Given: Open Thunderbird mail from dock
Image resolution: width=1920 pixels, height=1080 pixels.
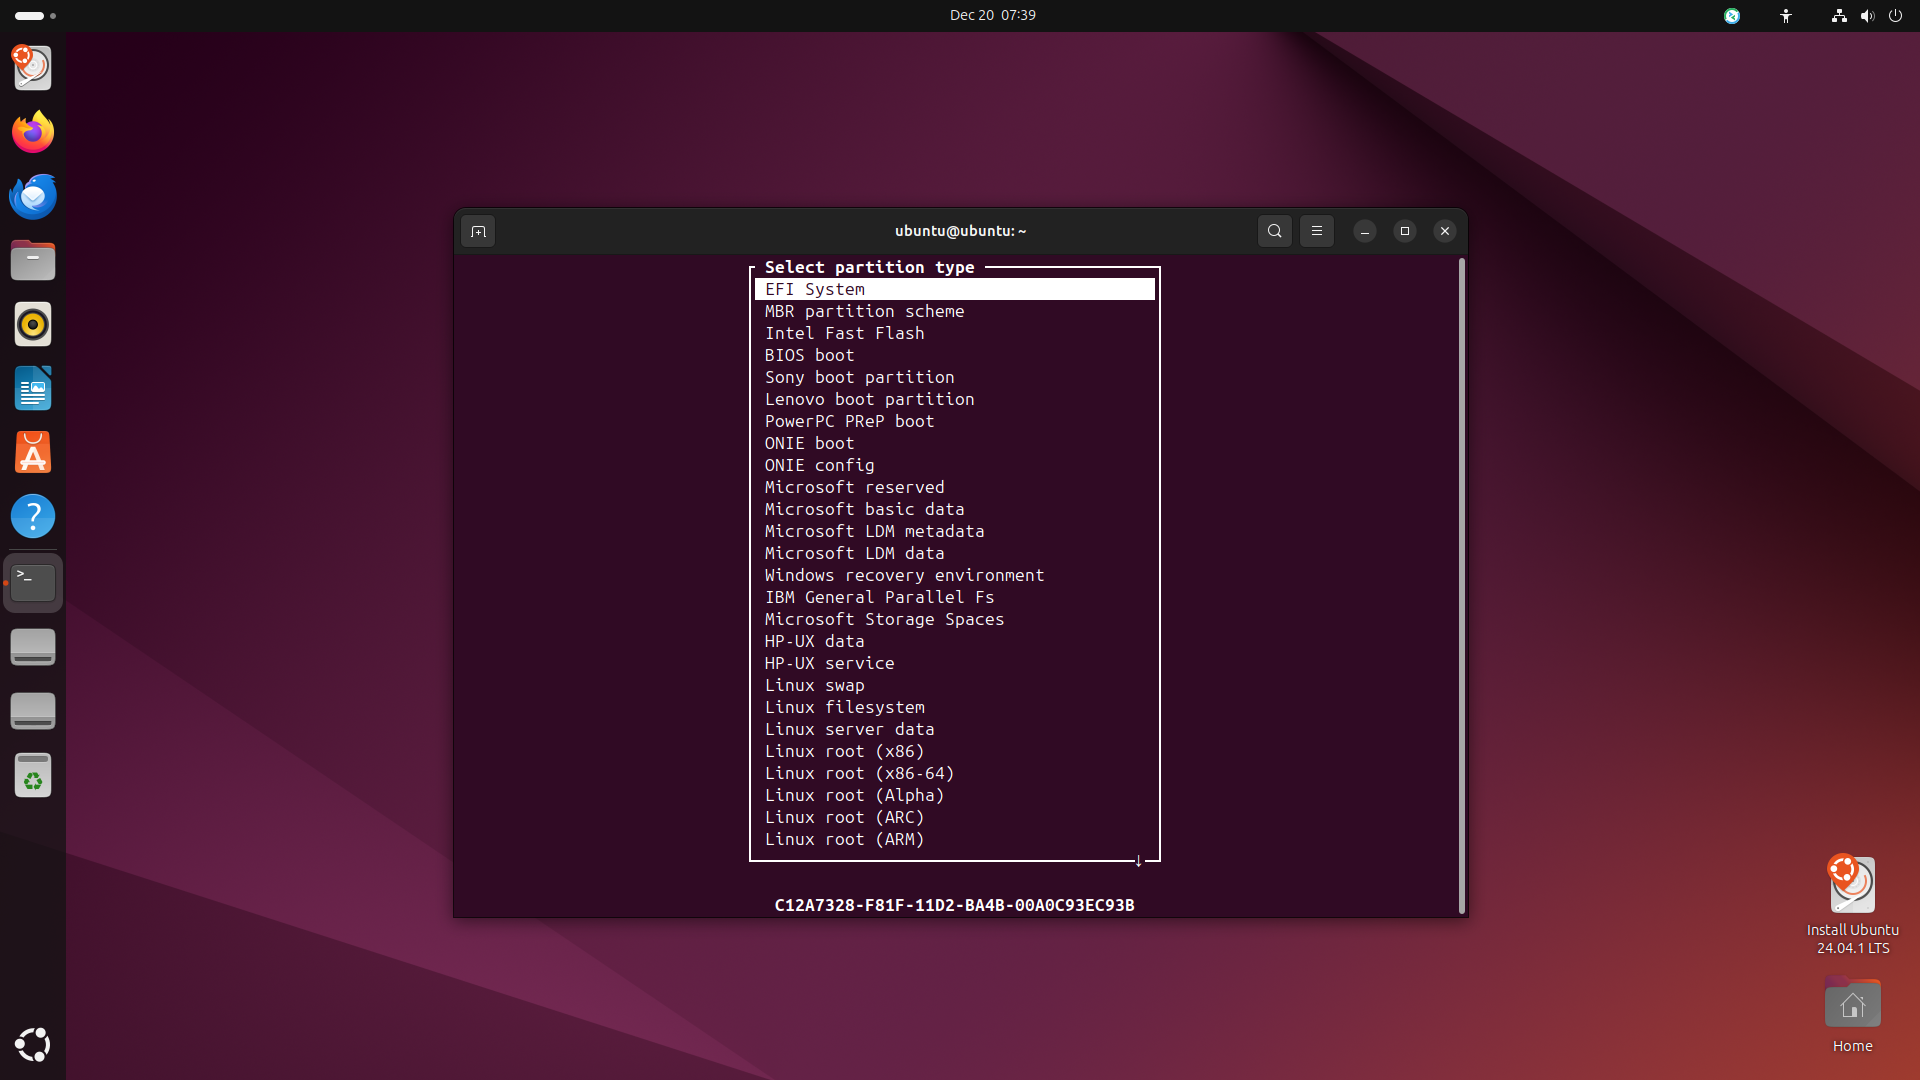Looking at the screenshot, I should click(33, 196).
